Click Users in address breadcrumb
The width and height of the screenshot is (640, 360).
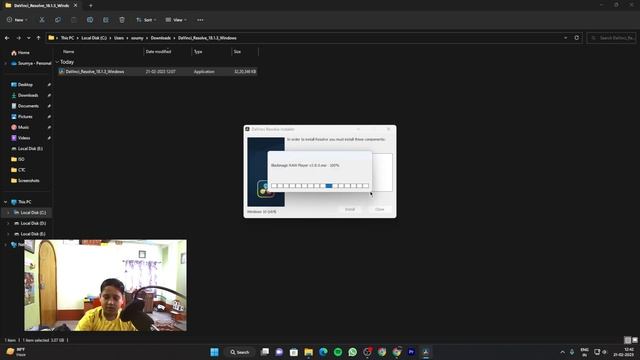(x=119, y=38)
